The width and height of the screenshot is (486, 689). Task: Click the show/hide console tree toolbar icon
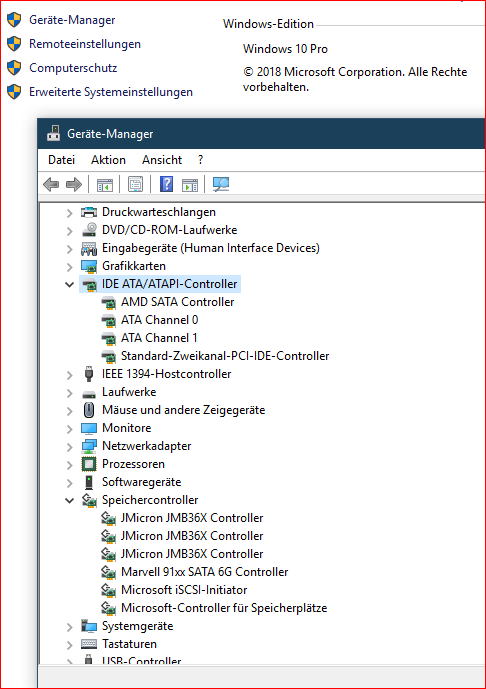(105, 185)
